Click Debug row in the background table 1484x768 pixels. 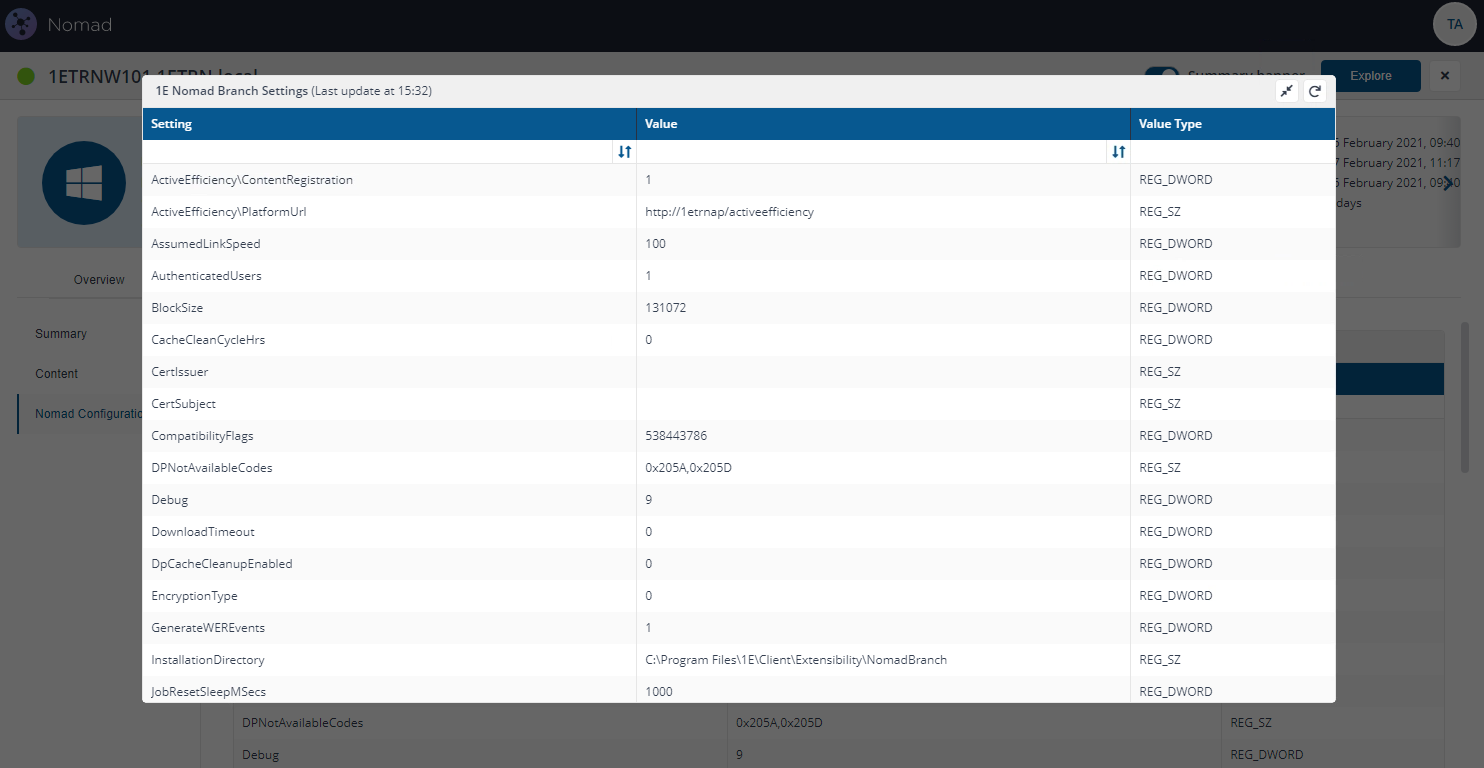(x=838, y=754)
